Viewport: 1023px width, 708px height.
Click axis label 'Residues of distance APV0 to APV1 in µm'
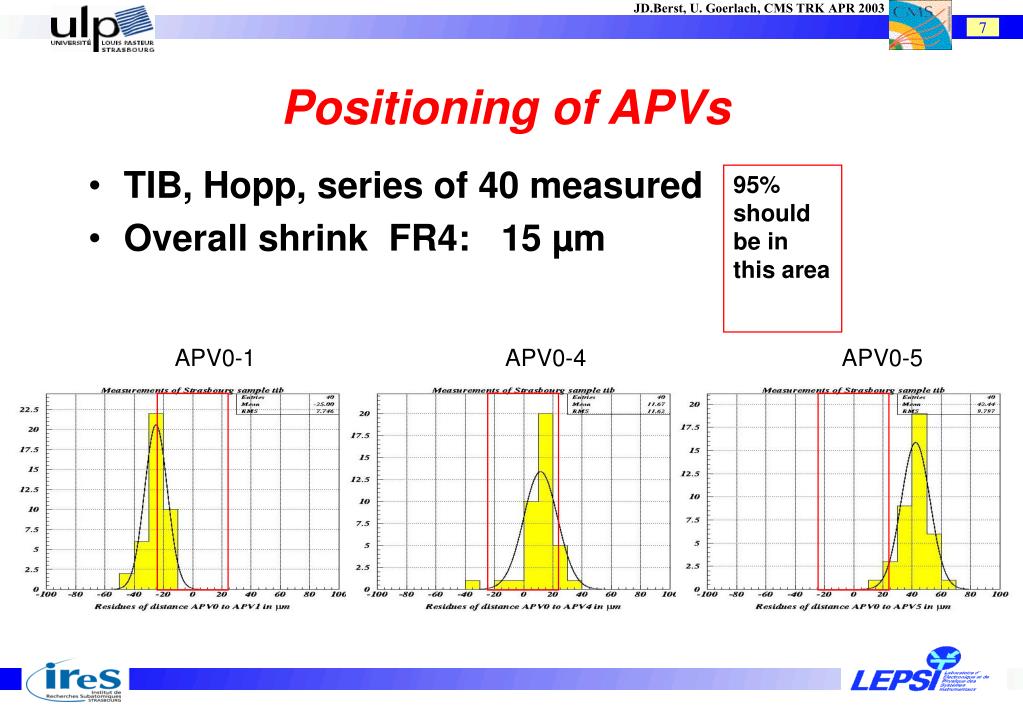click(x=192, y=607)
